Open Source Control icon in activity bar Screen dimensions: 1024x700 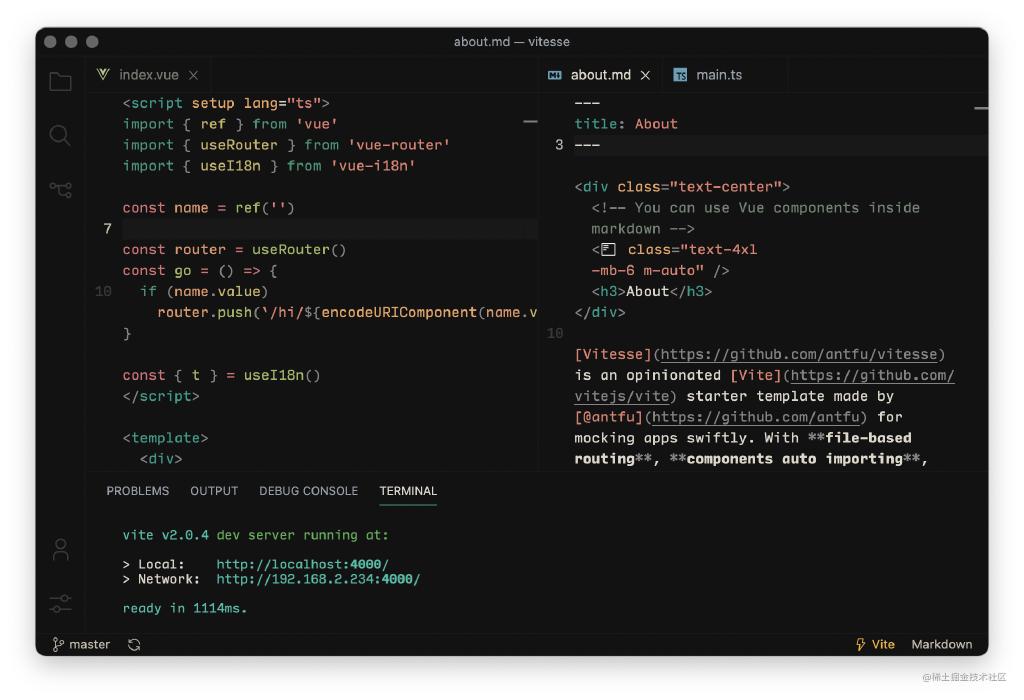(60, 189)
